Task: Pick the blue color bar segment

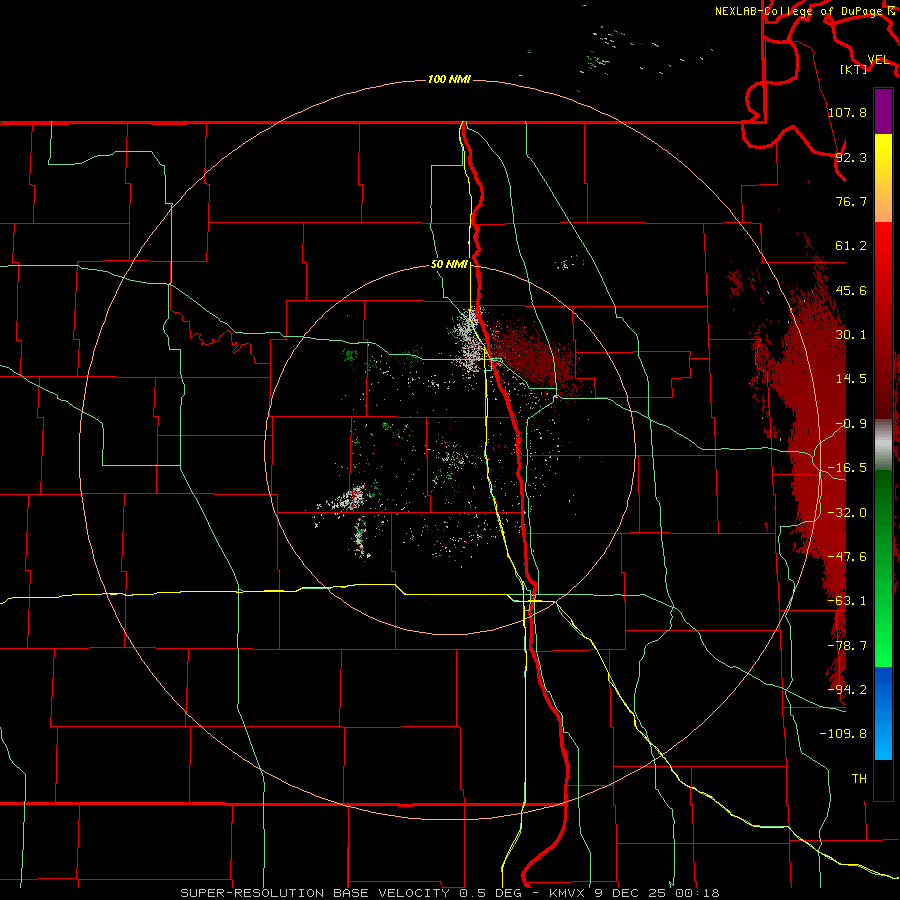Action: [x=883, y=713]
